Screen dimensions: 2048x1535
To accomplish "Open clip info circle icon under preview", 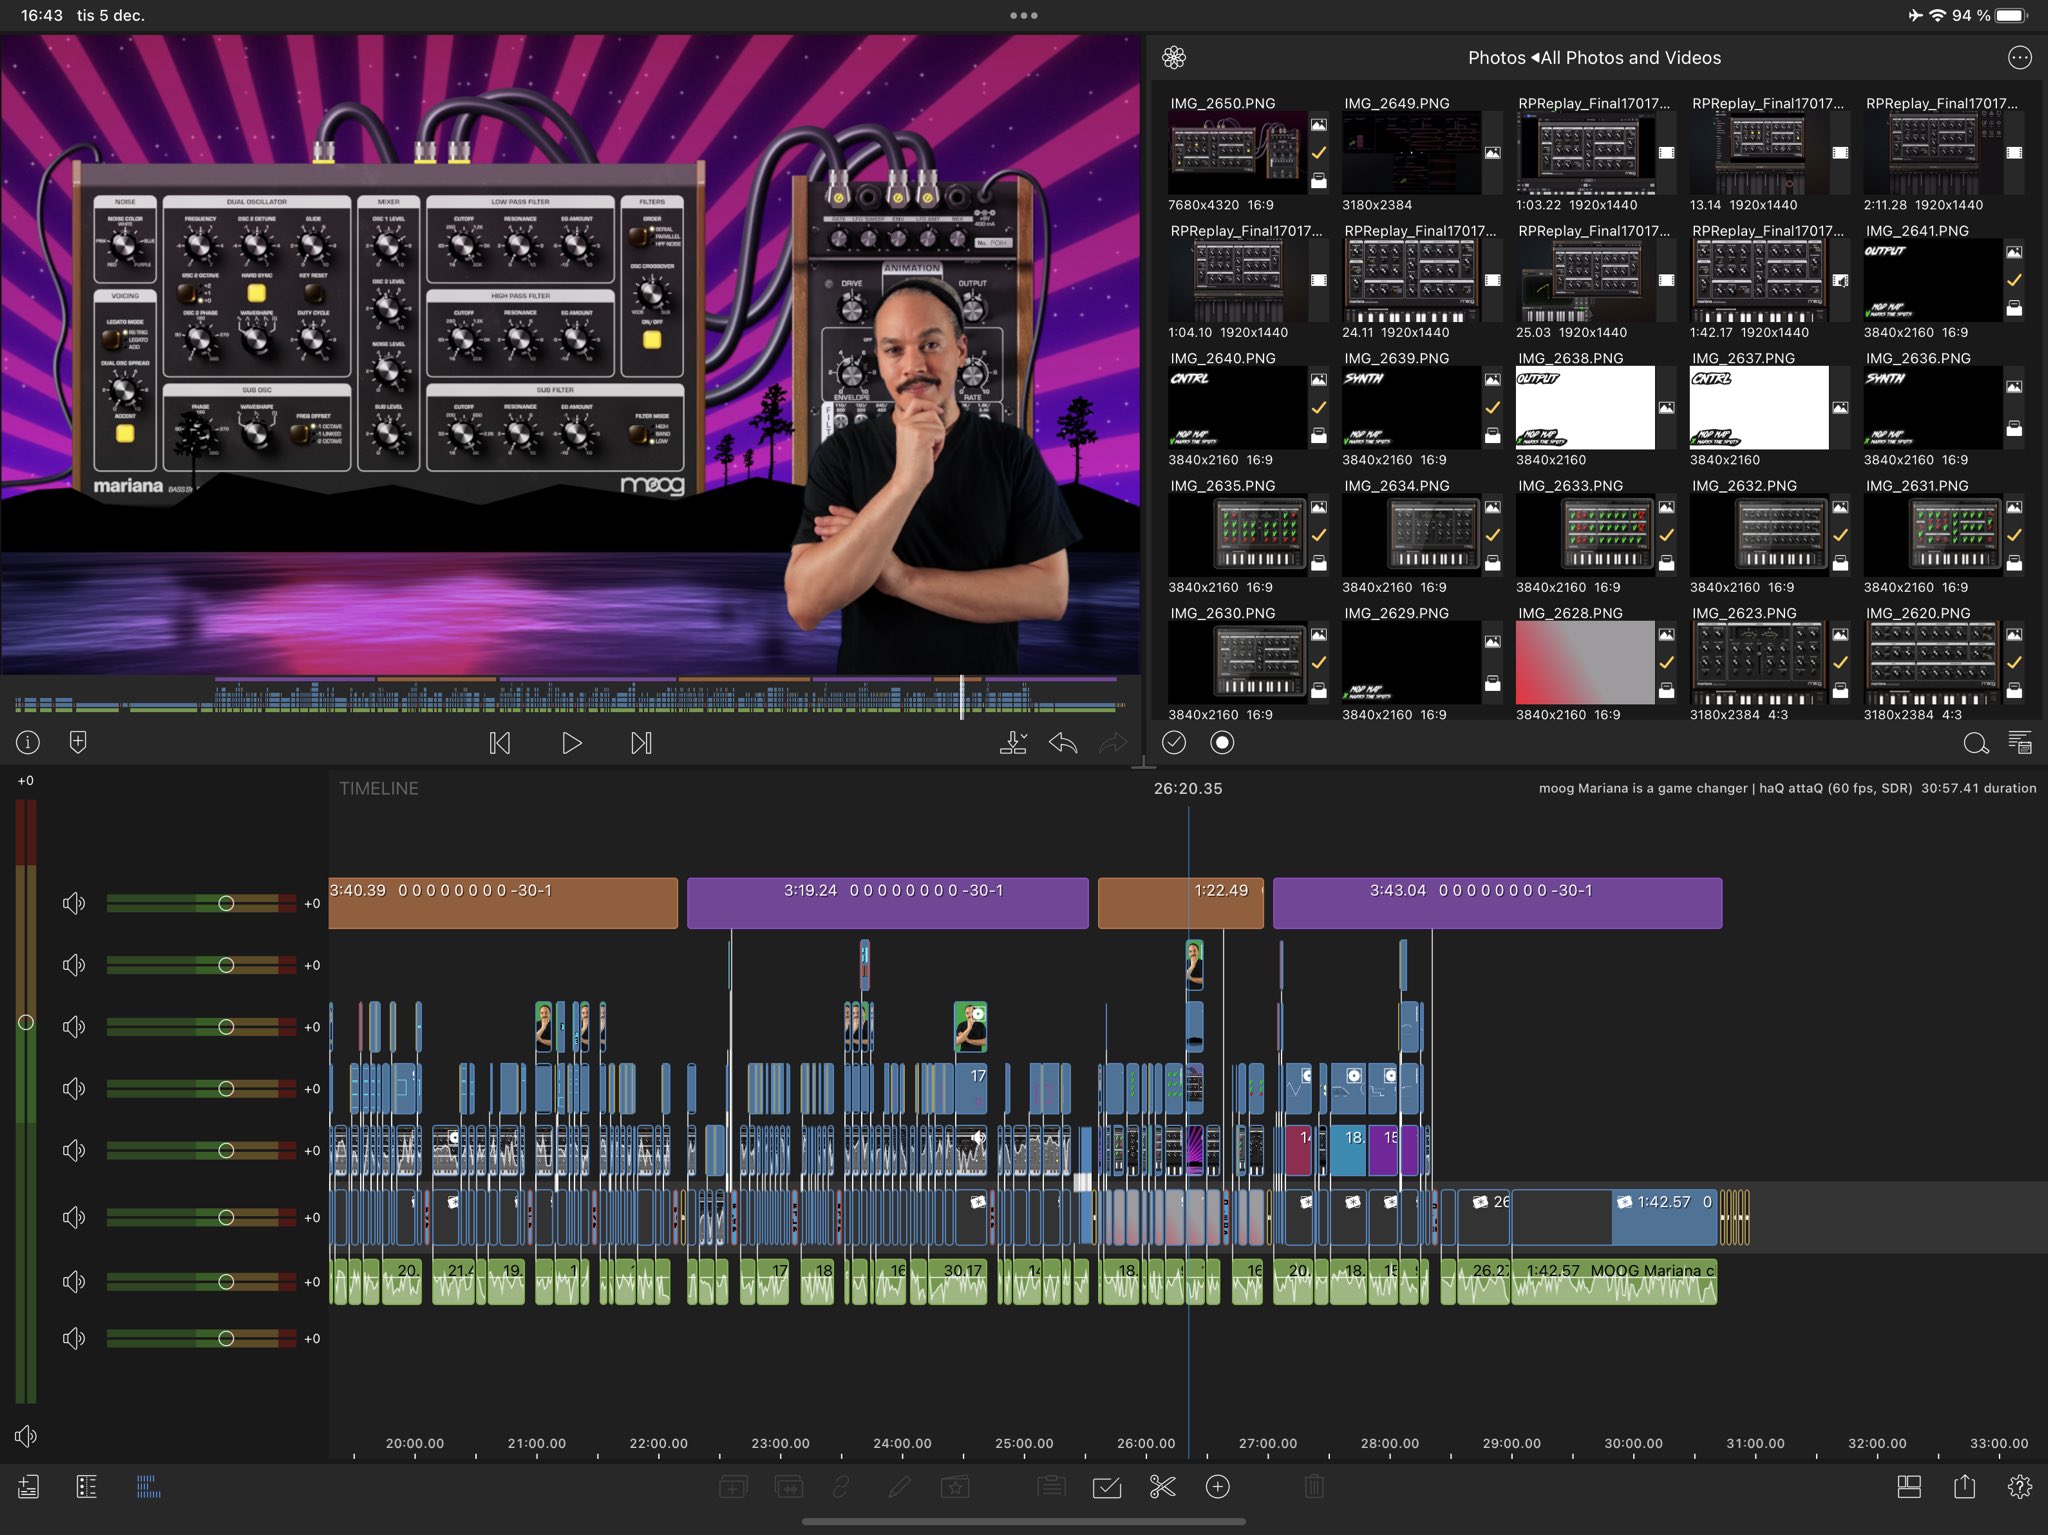I will click(x=28, y=742).
